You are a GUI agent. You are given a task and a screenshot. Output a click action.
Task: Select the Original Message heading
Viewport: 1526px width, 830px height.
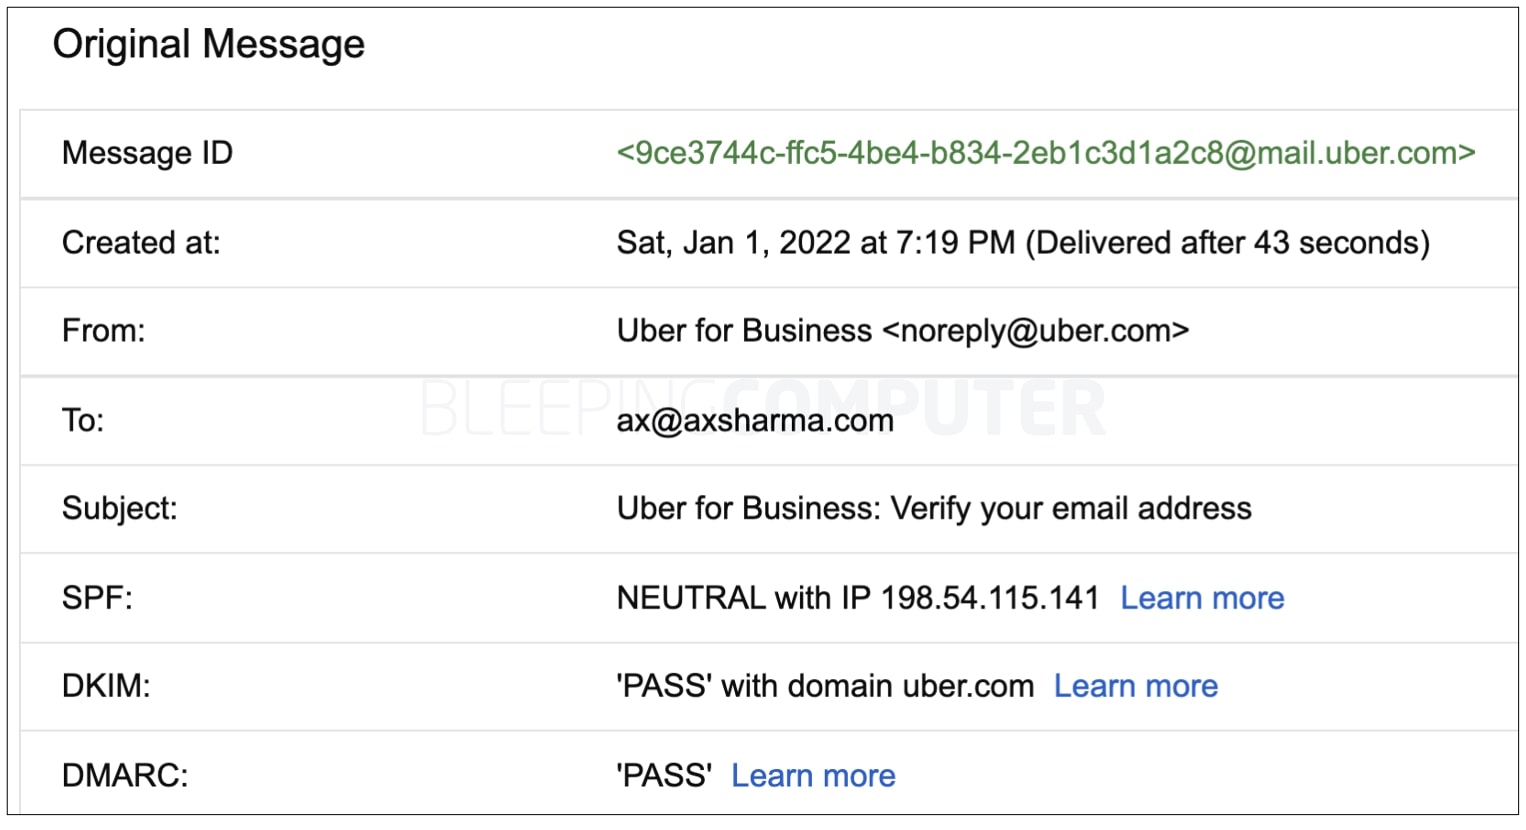(209, 44)
